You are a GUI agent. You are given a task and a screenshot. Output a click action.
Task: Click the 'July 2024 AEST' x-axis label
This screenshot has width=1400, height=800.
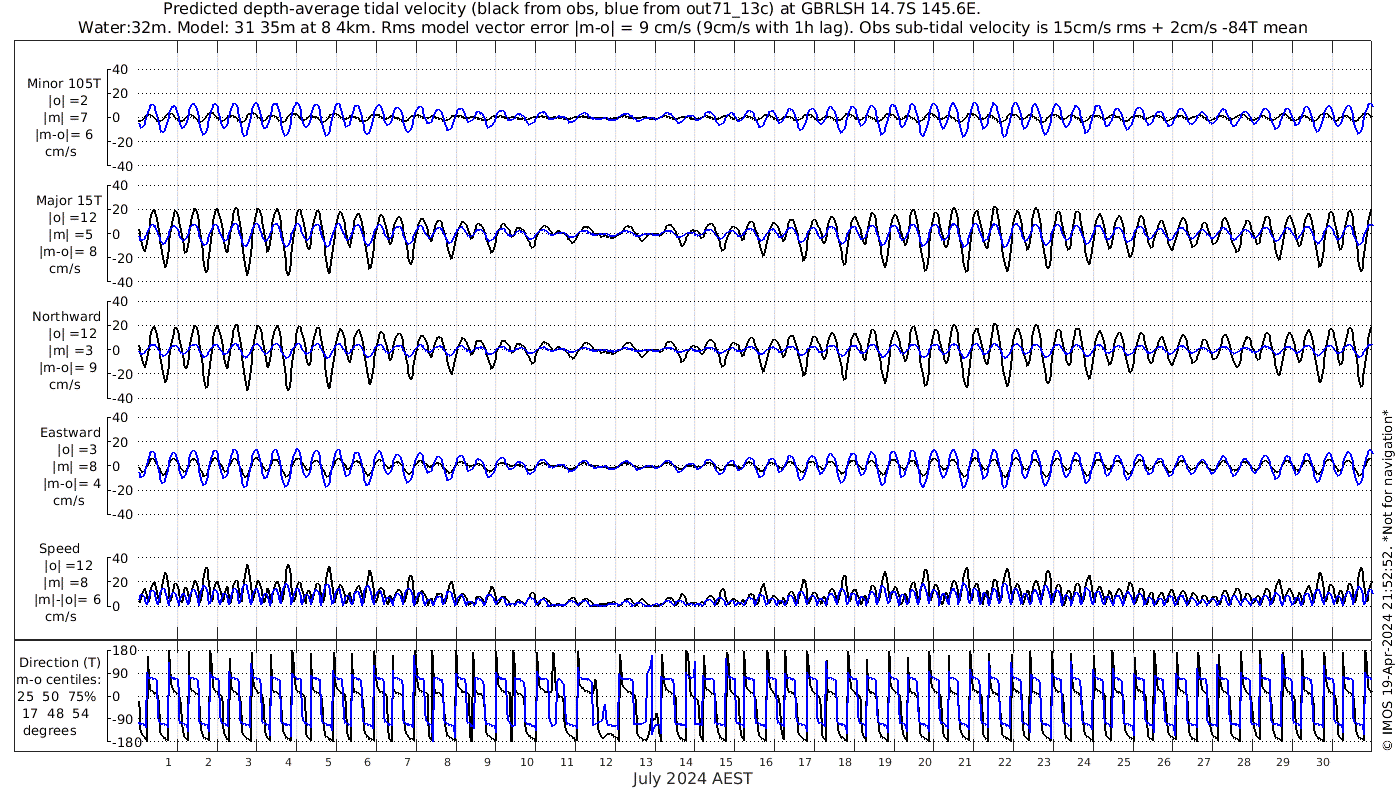click(x=692, y=778)
